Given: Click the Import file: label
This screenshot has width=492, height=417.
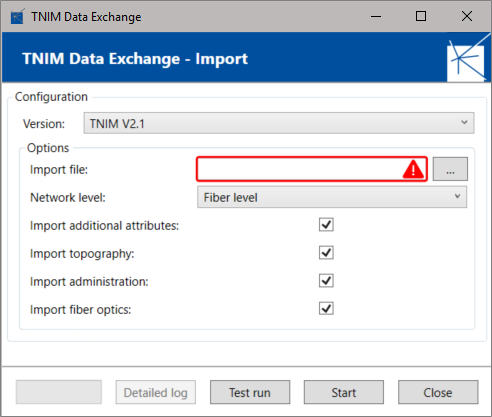Looking at the screenshot, I should [59, 170].
